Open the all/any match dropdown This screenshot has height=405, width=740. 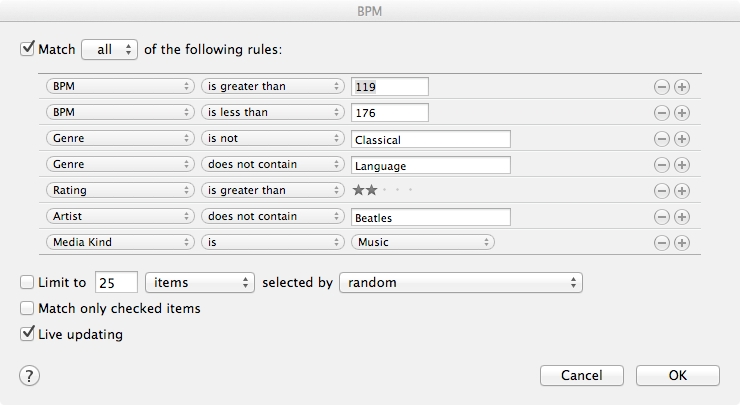(x=109, y=49)
